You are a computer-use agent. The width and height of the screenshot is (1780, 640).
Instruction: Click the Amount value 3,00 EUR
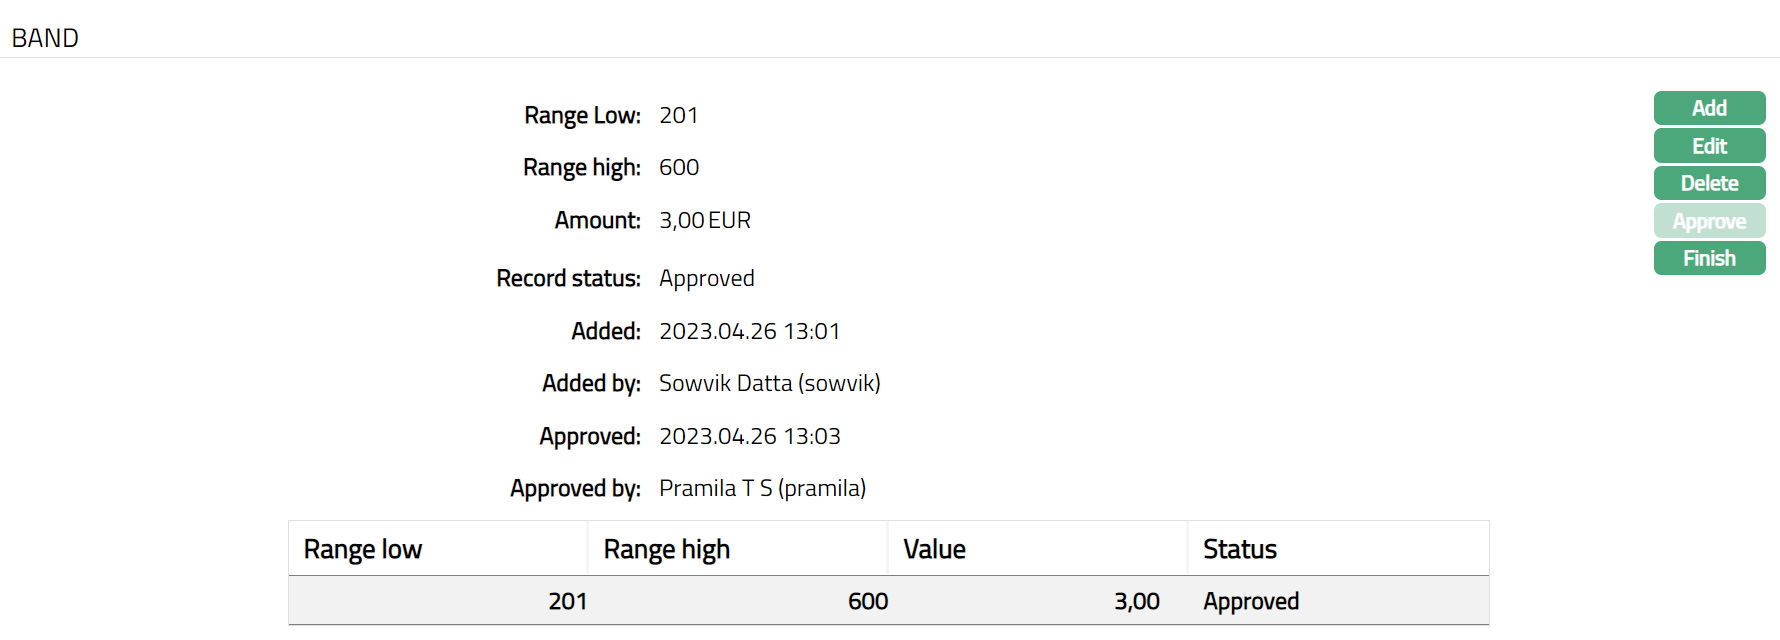pos(705,220)
